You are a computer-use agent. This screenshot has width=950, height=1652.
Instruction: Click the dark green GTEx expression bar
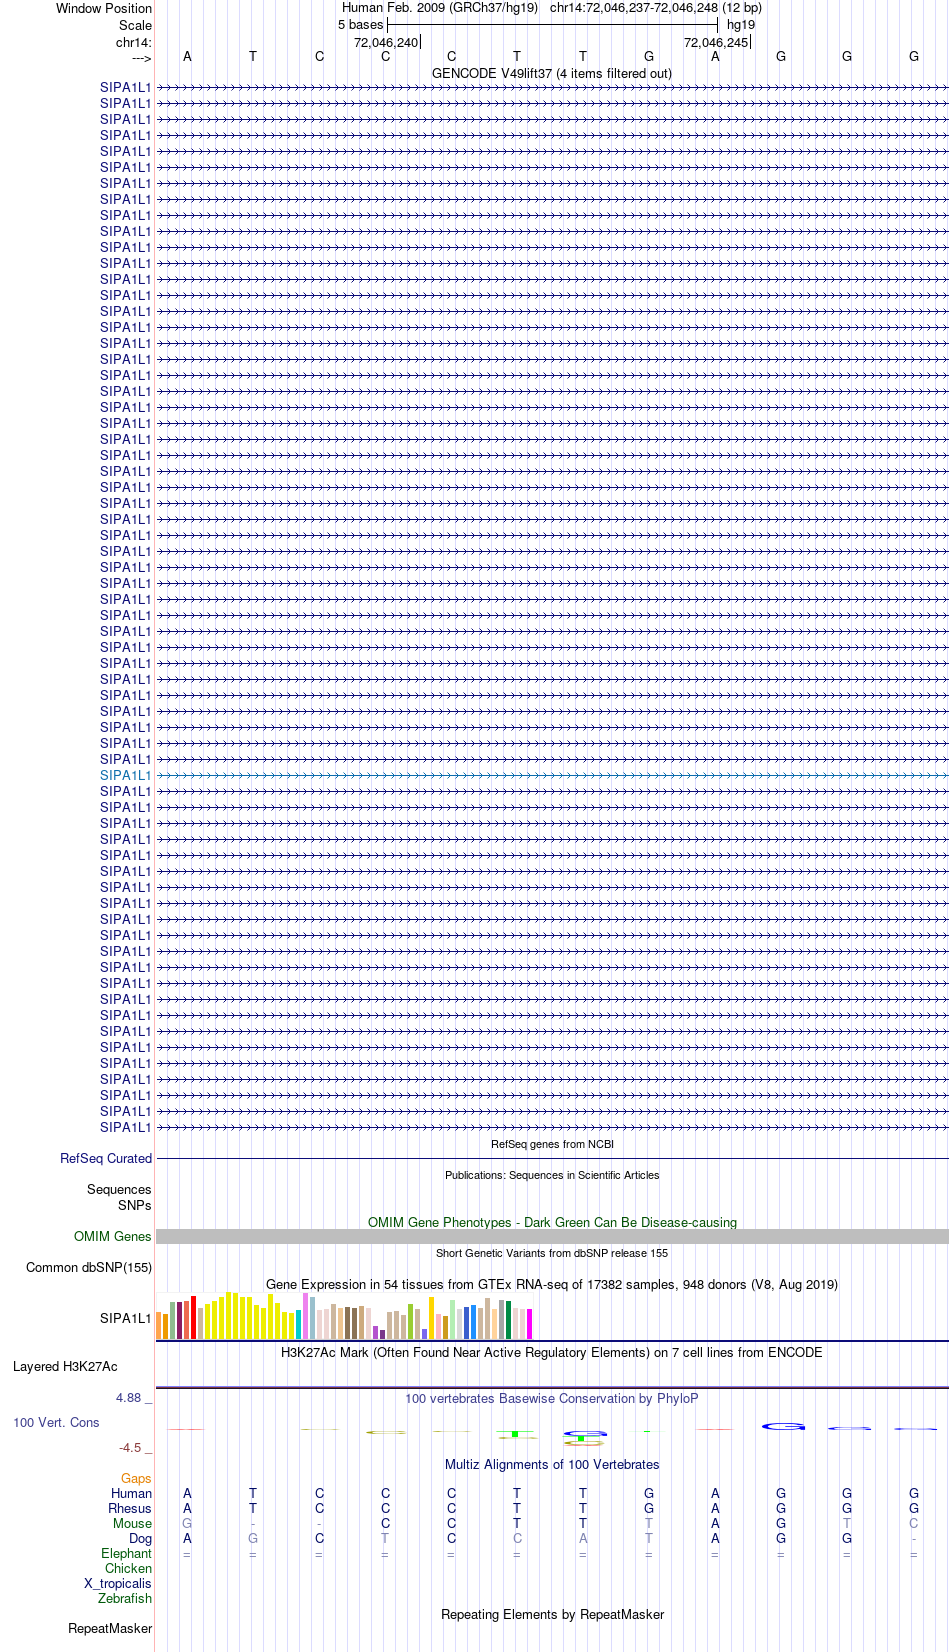[x=508, y=1320]
